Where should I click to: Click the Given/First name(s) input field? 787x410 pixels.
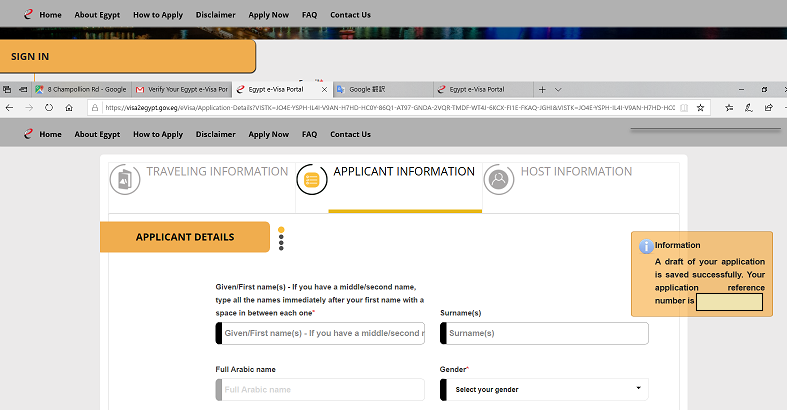tap(320, 333)
